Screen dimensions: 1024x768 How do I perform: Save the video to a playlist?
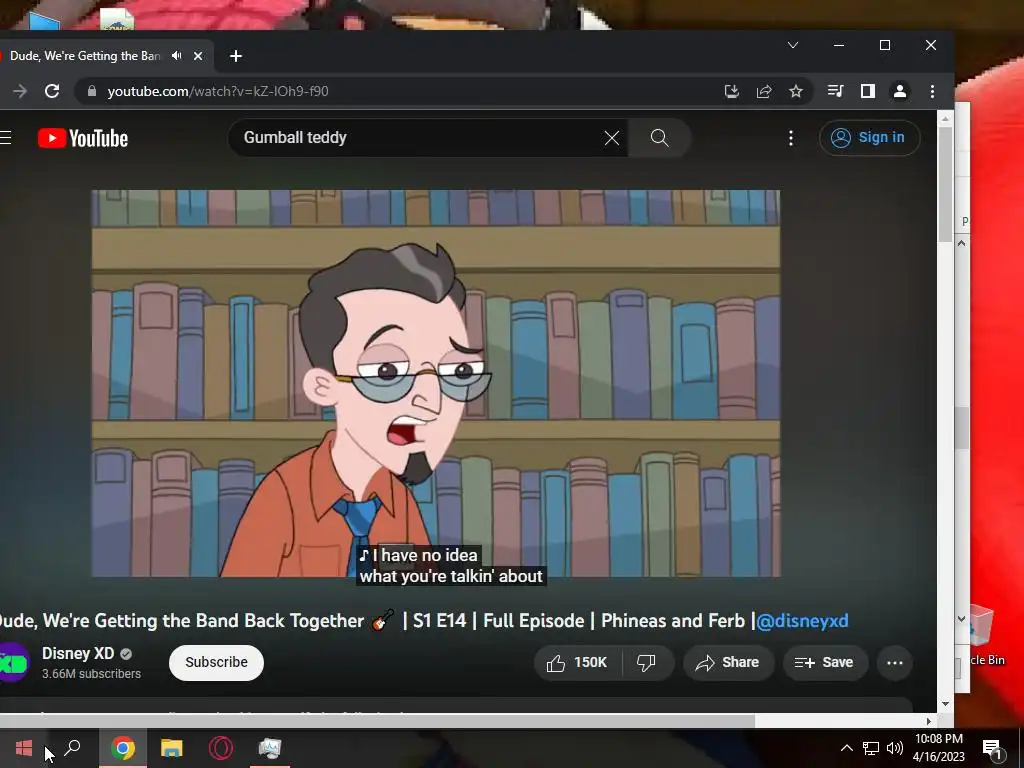pyautogui.click(x=825, y=663)
